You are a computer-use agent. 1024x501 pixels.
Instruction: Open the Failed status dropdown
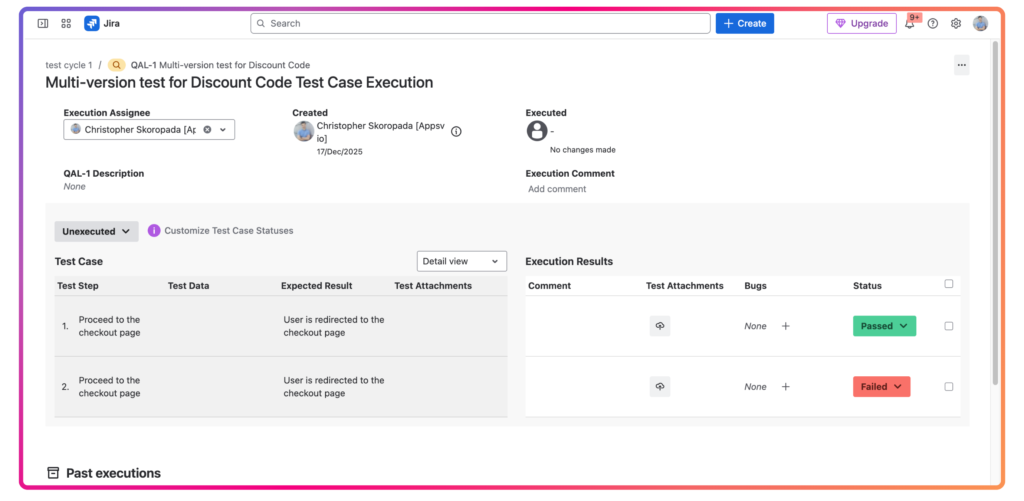click(881, 387)
